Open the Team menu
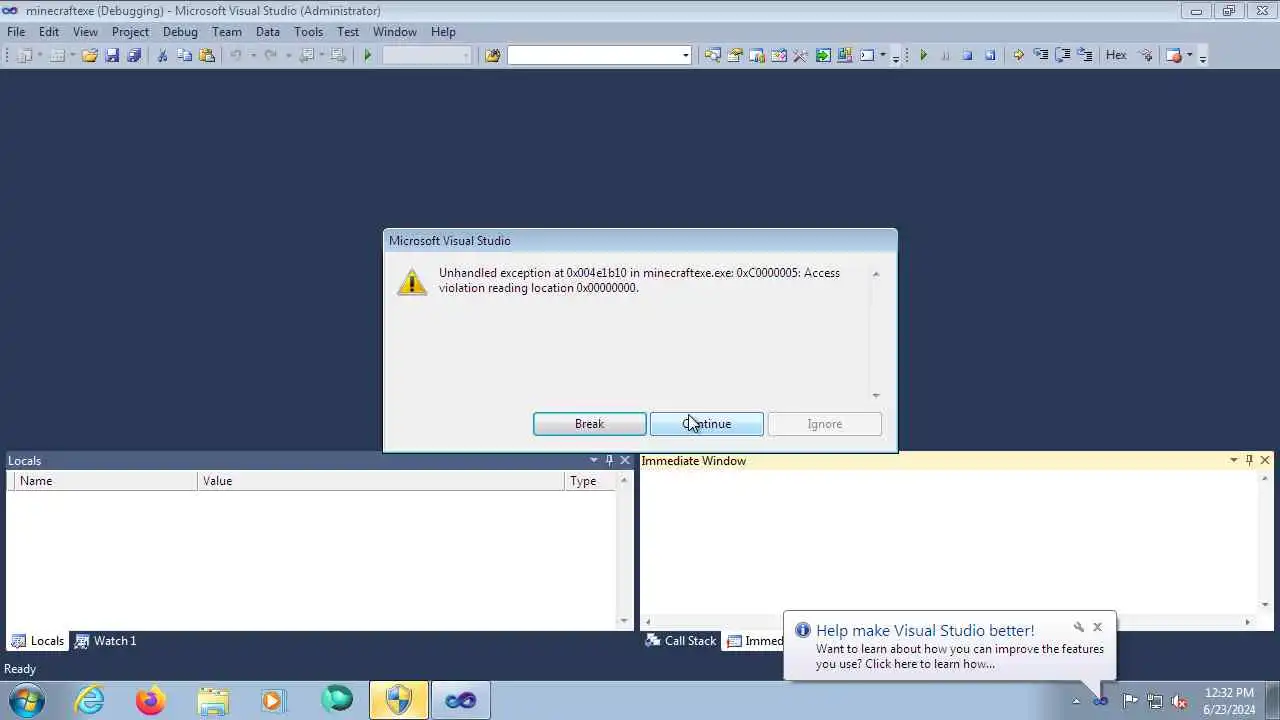 [227, 32]
